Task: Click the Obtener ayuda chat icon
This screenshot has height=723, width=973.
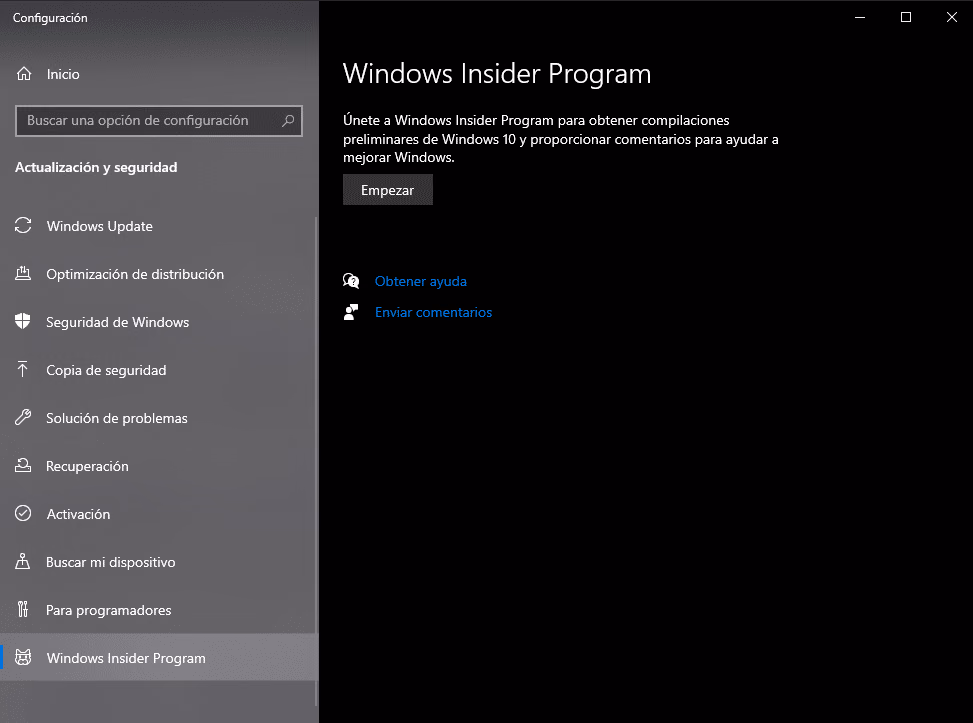Action: [351, 281]
